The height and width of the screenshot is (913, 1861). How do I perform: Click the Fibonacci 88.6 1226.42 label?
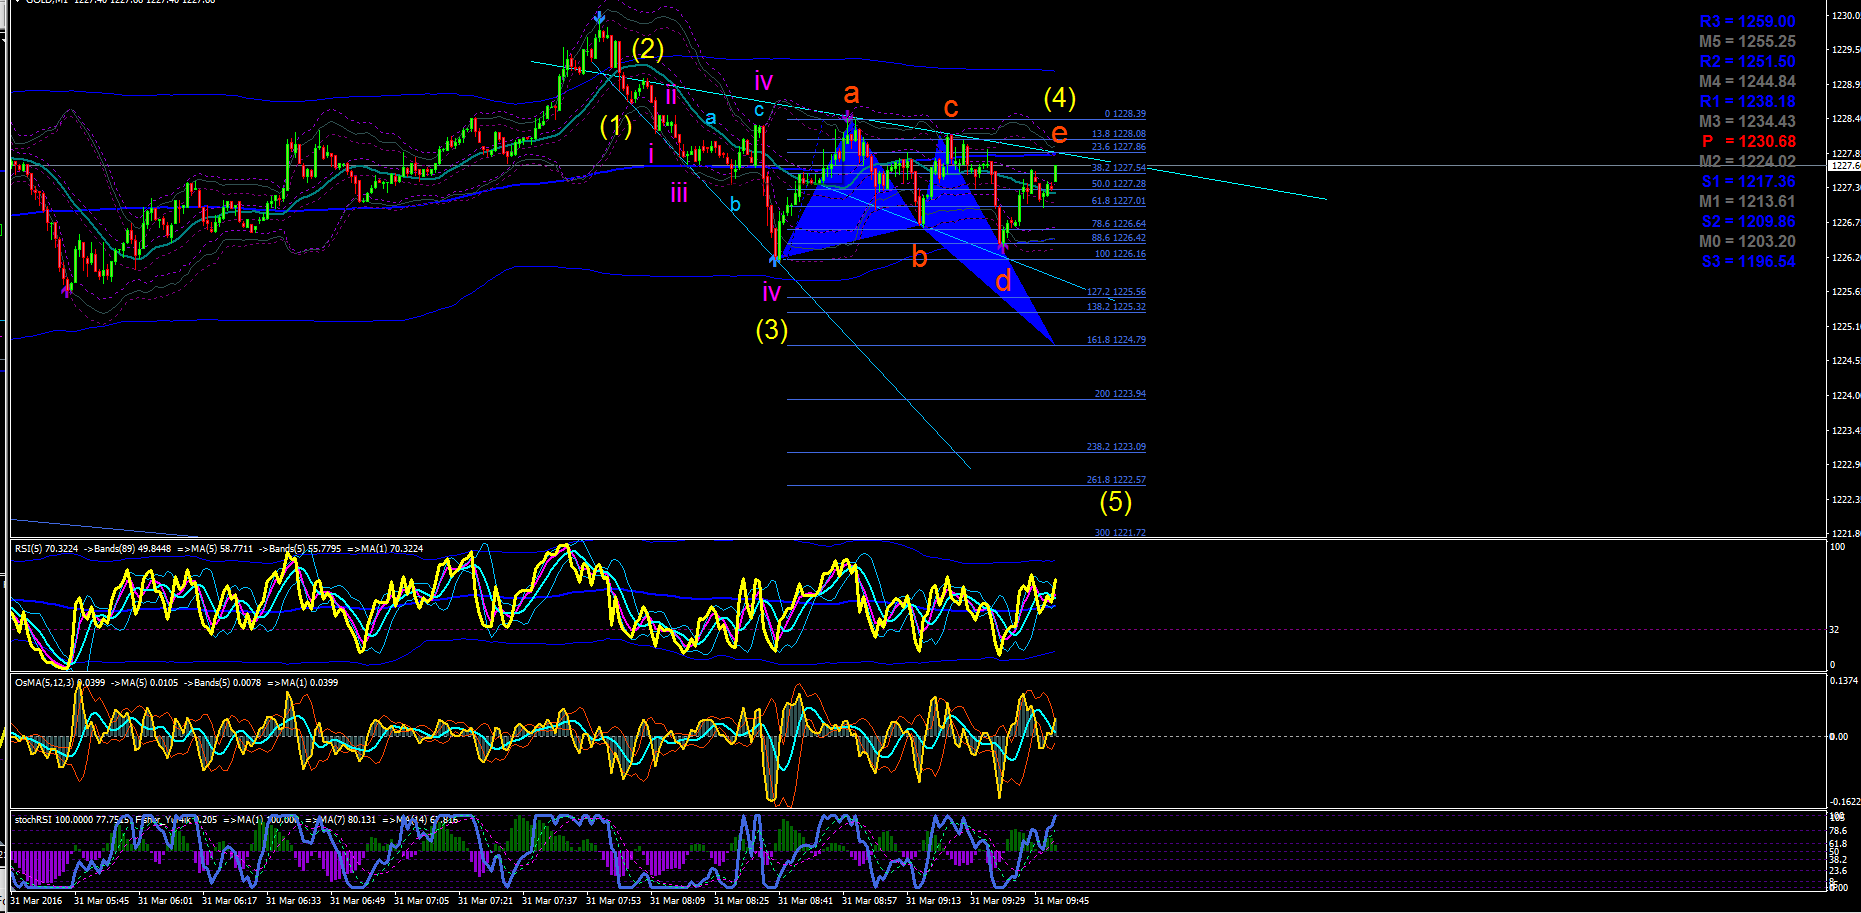[x=1119, y=238]
